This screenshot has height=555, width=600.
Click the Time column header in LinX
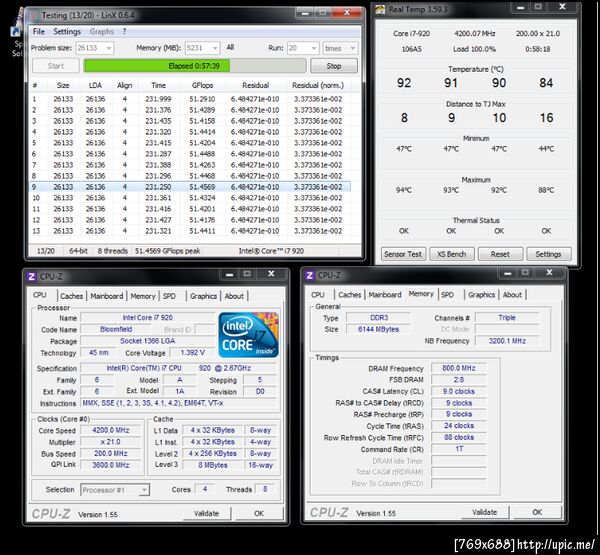[158, 86]
